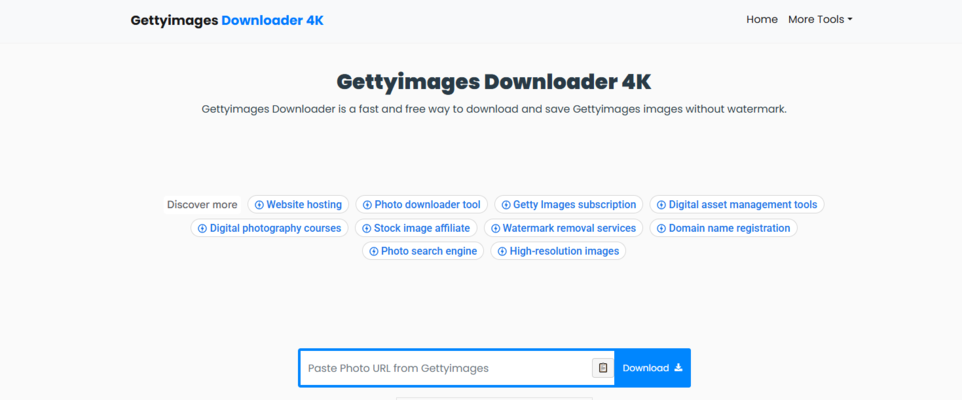Click the Download button

652,368
